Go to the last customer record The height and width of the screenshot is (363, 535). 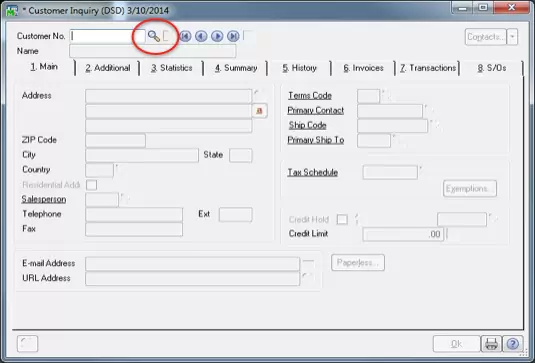point(233,36)
